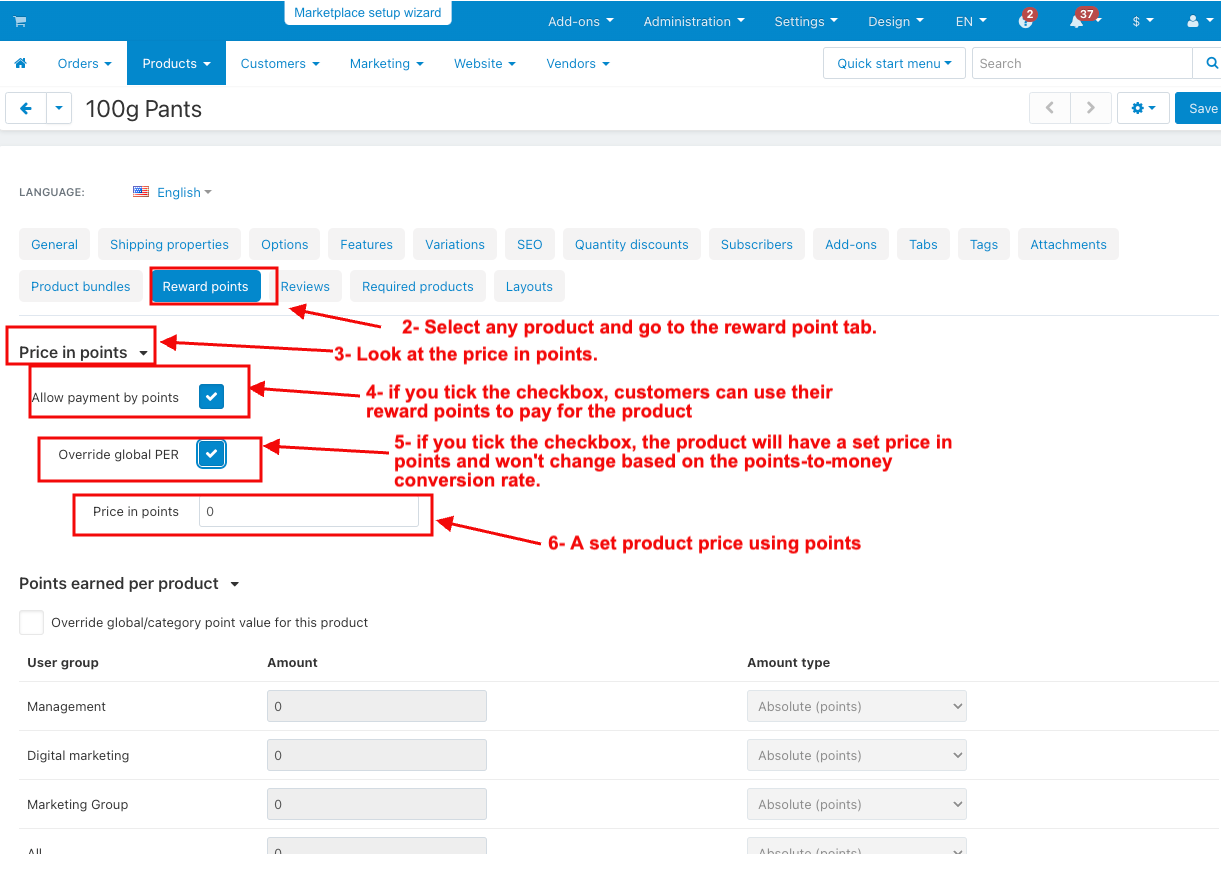Open the gear actions menu

coord(1143,108)
